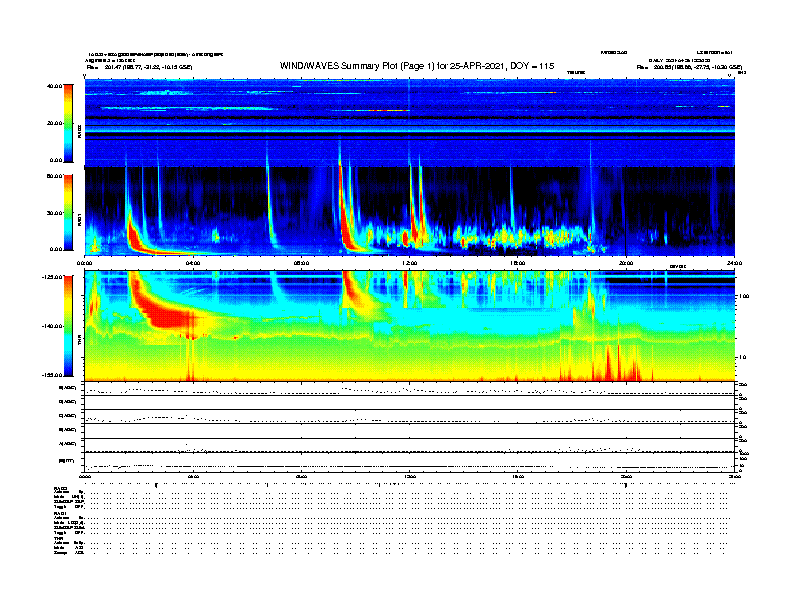Image resolution: width=792 pixels, height=612 pixels.
Task: Click the RAD1 heading in bottom mode table
Action: (x=60, y=513)
